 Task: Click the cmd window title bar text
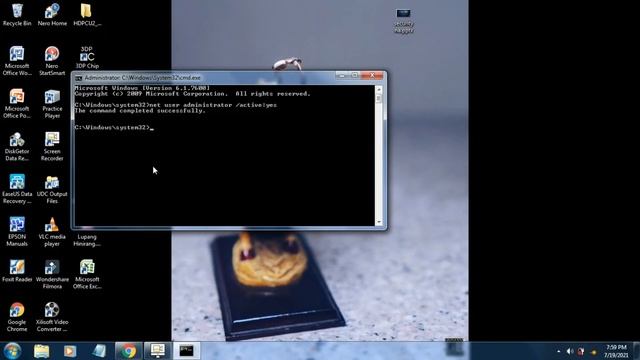pyautogui.click(x=142, y=78)
